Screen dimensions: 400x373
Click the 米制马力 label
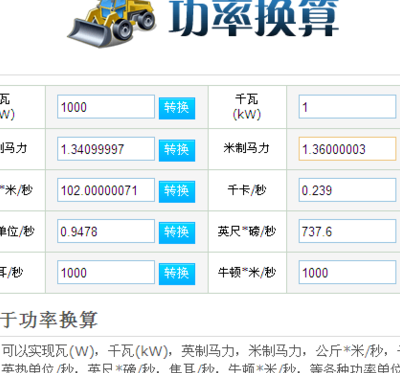[x=246, y=148]
